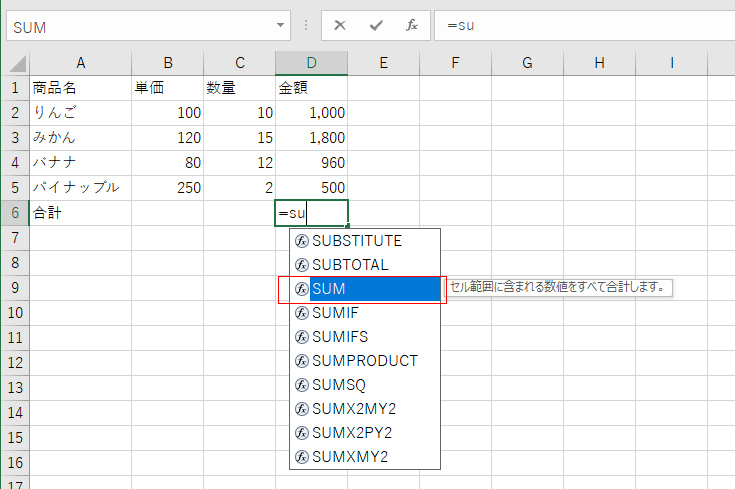Viewport: 735px width, 489px height.
Task: Click cell B1 containing 単価
Action: [168, 88]
